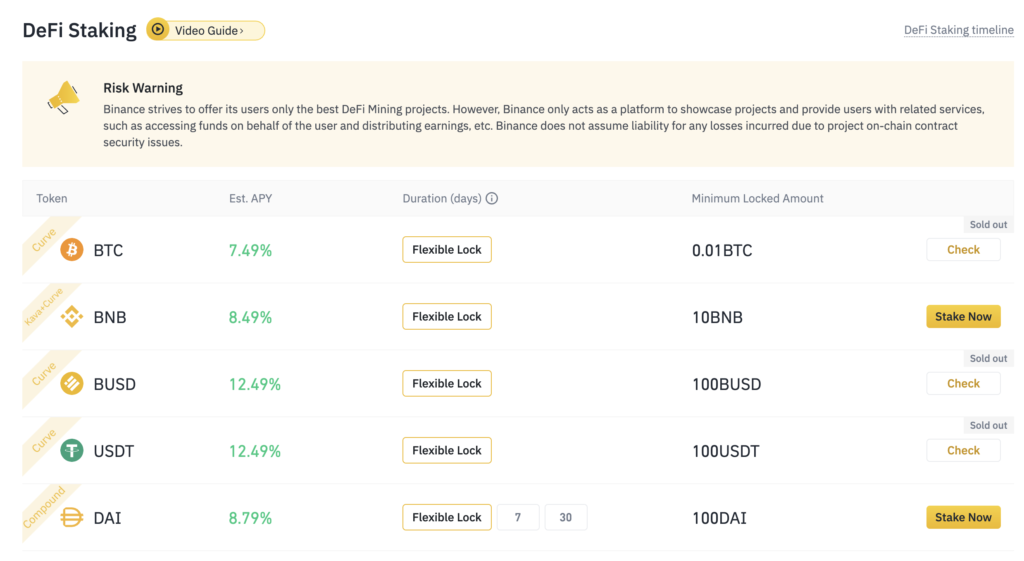Click the 10BNB minimum amount
This screenshot has height=561, width=1024.
(x=717, y=317)
